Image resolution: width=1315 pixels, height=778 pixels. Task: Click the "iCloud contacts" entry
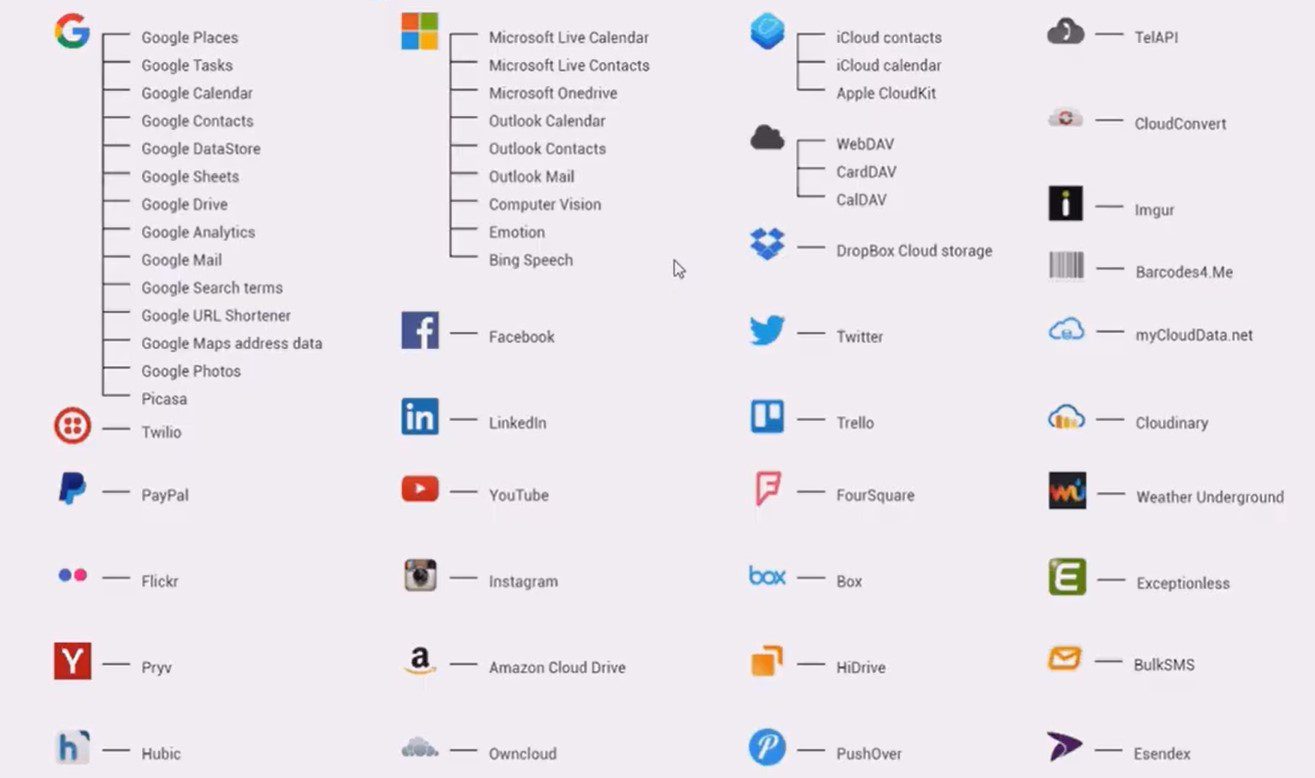[889, 38]
